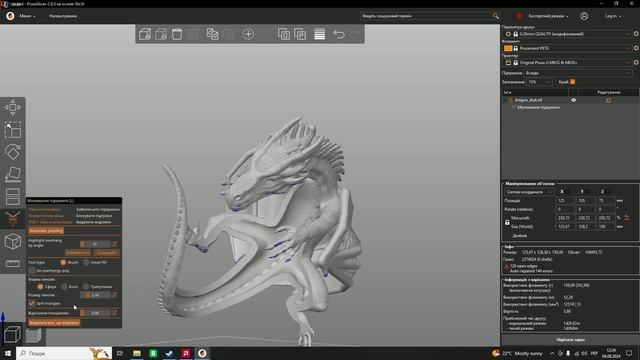Click the variable layer height icon

tap(320, 34)
